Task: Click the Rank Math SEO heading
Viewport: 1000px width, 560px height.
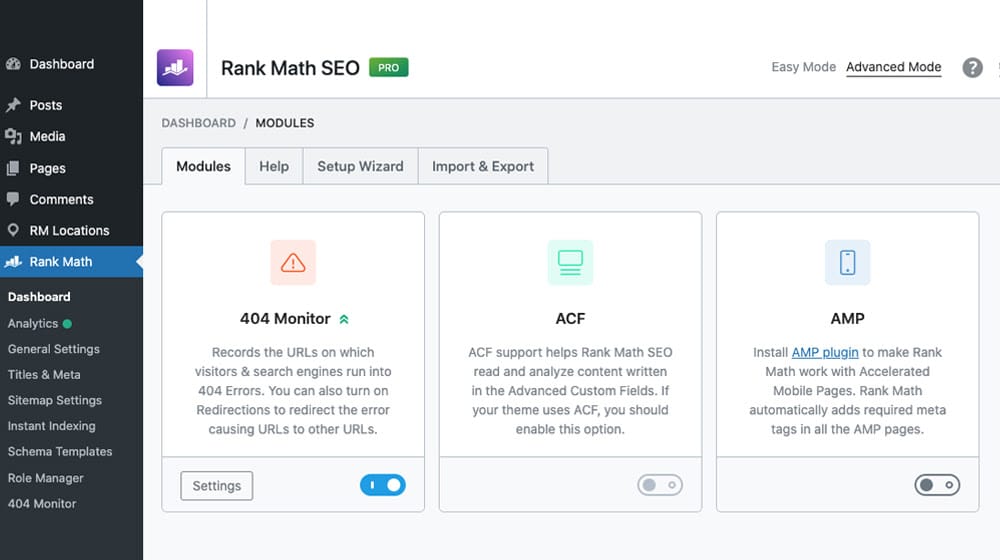Action: coord(290,68)
